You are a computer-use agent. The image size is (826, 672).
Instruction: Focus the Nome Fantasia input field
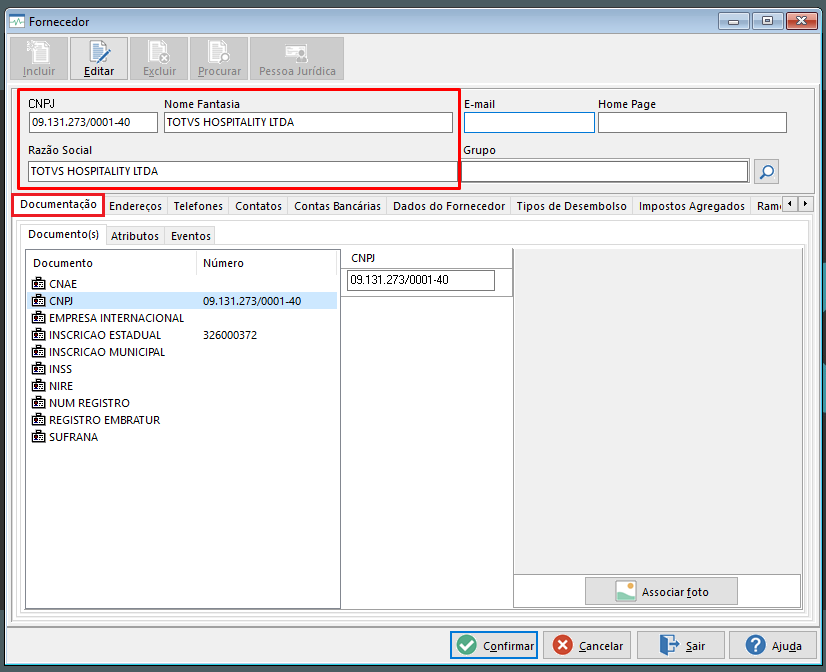coord(308,122)
